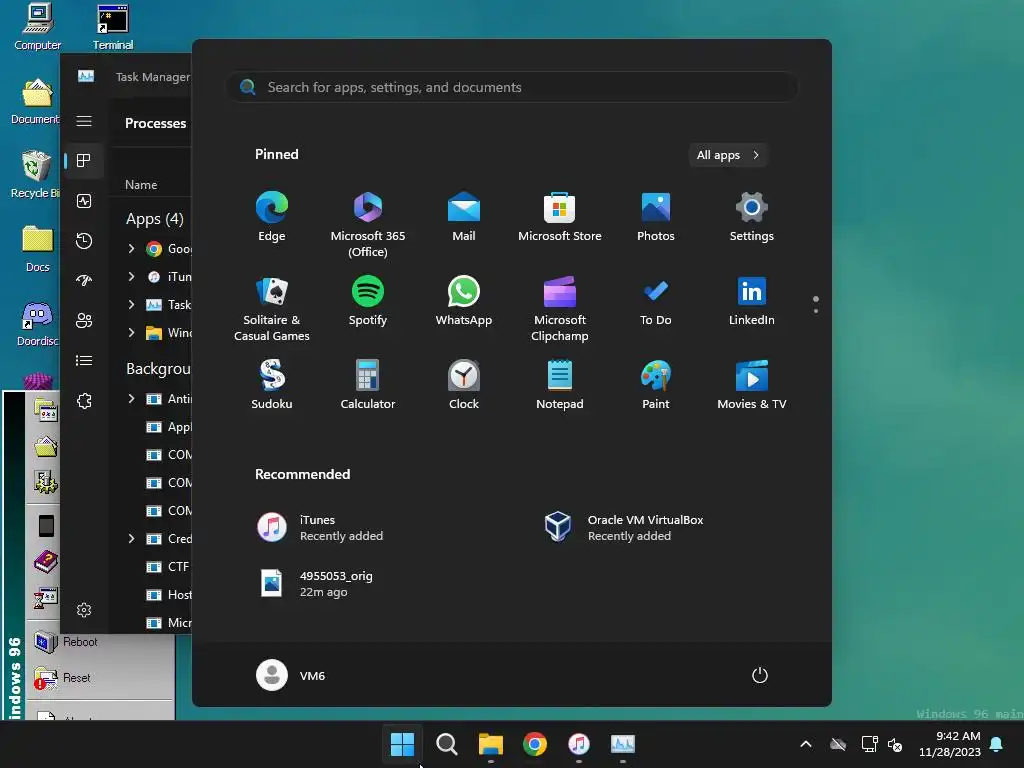This screenshot has height=768, width=1024.
Task: Open the Terminal desktop shortcut
Action: (x=113, y=27)
